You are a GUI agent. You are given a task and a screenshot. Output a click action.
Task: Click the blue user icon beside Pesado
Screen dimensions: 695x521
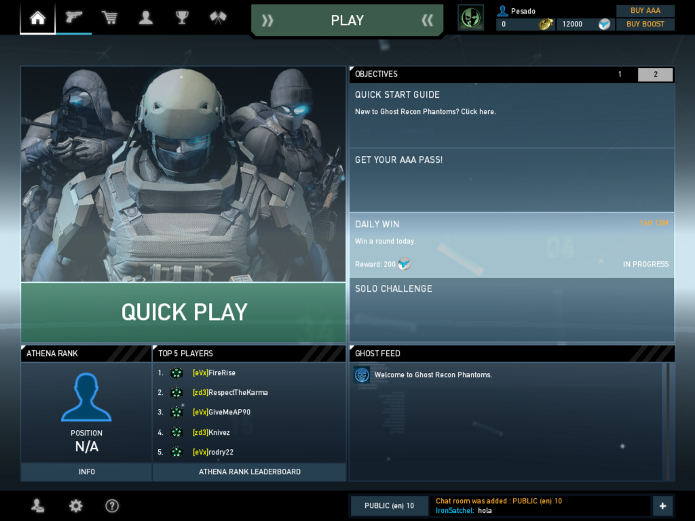tap(502, 11)
